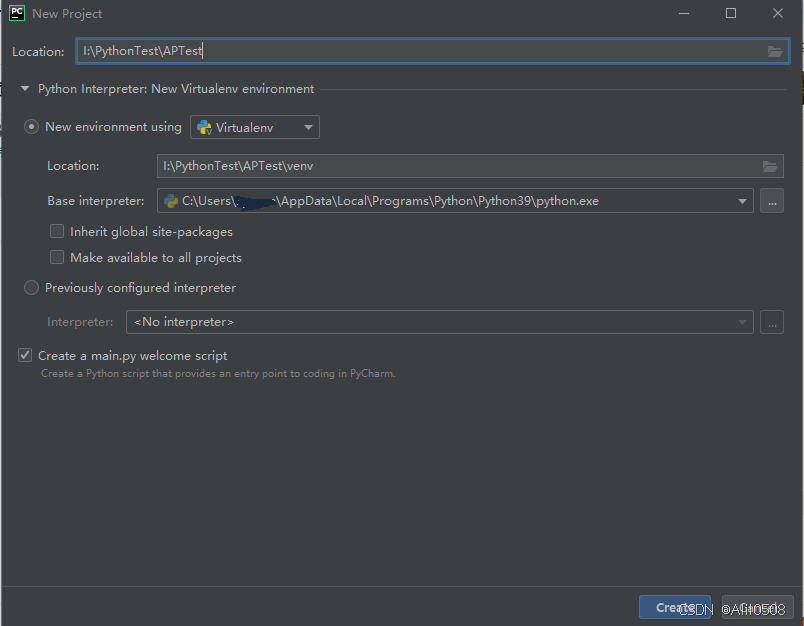This screenshot has height=626, width=804.
Task: Open the Virtualenv environment type dropdown
Action: coord(308,127)
